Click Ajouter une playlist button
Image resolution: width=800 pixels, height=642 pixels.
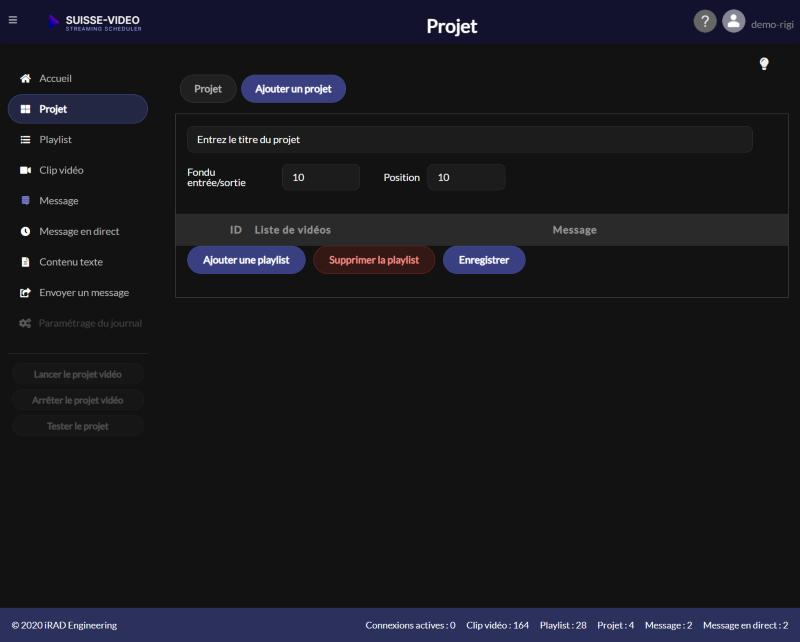coord(246,260)
